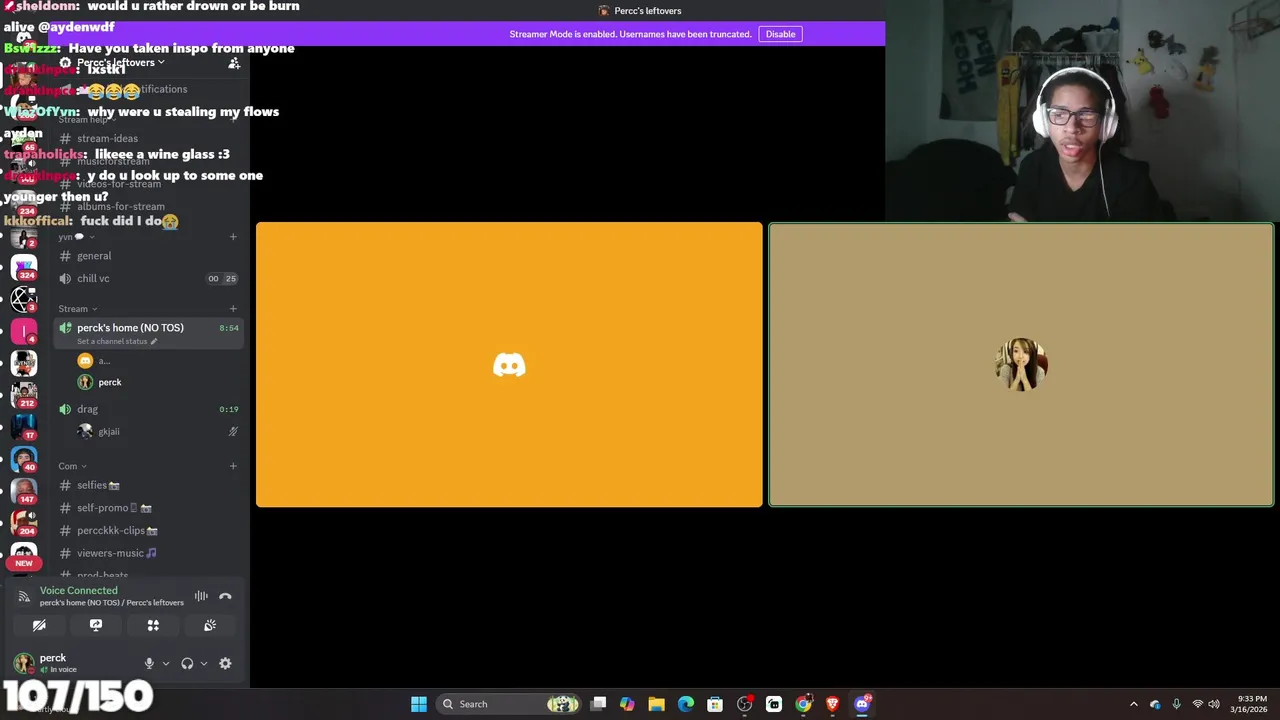Jump to NEW unread servers pill
The height and width of the screenshot is (720, 1280).
[24, 563]
